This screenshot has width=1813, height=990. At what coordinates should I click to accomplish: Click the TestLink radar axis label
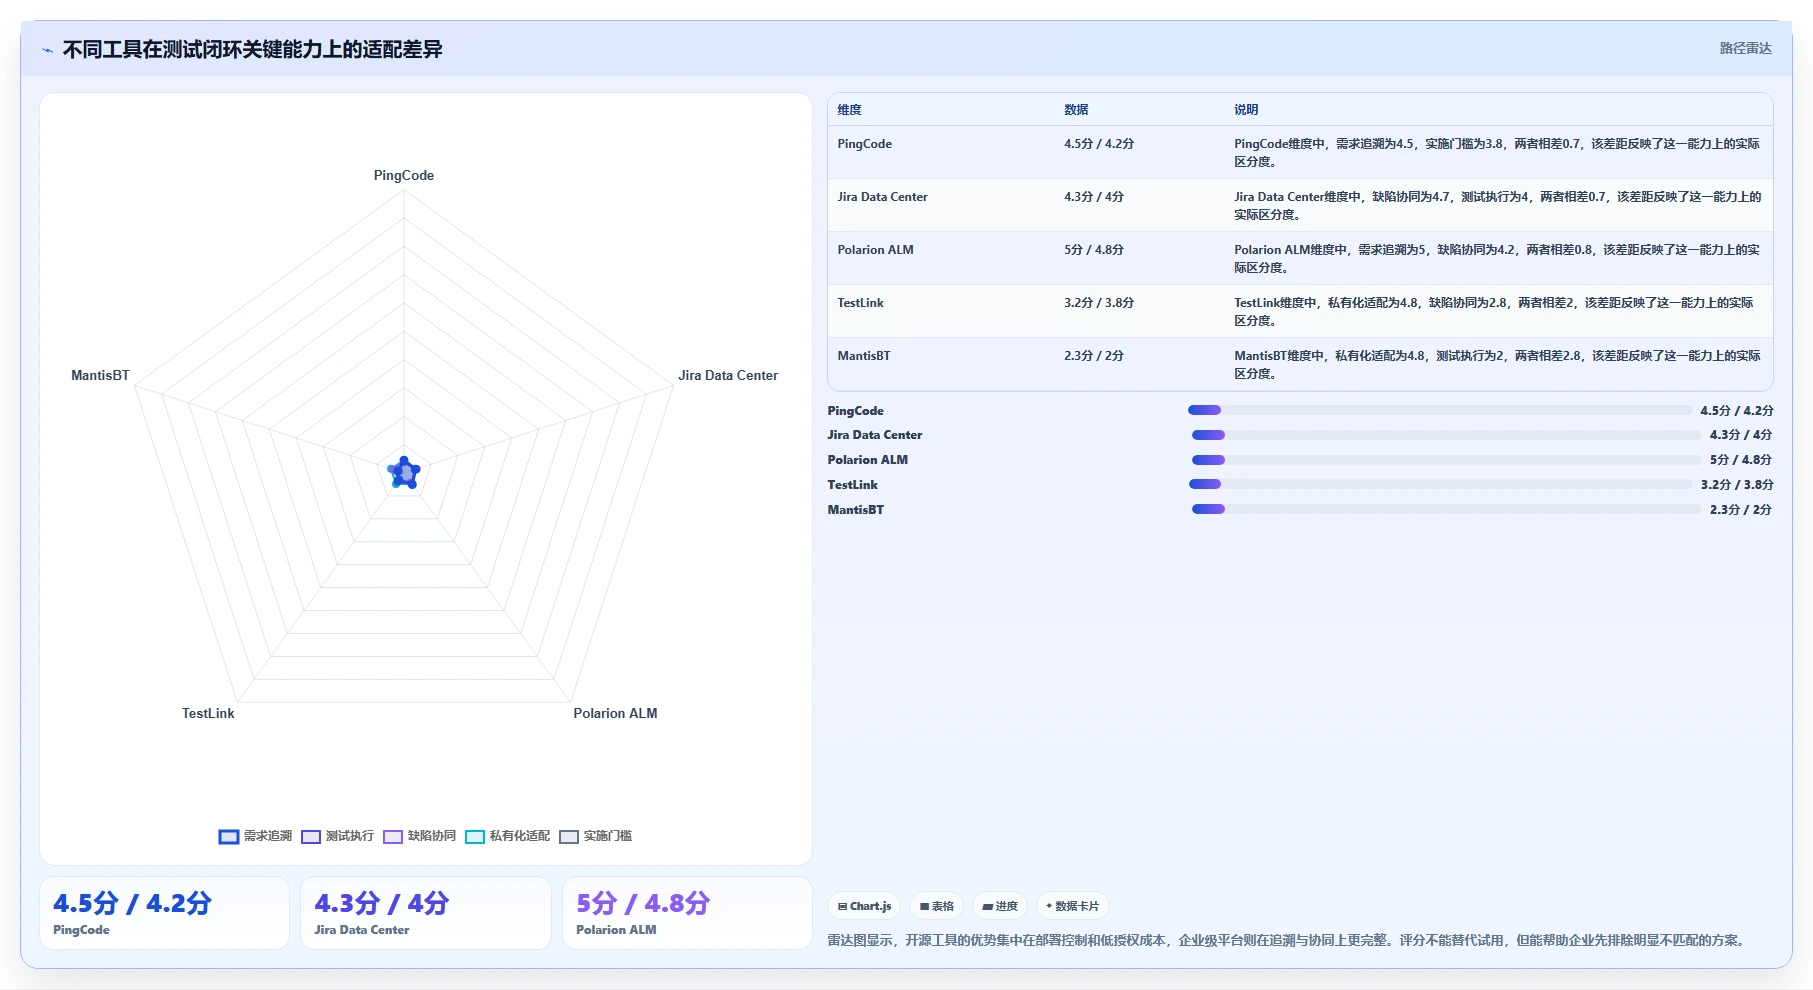pyautogui.click(x=208, y=713)
